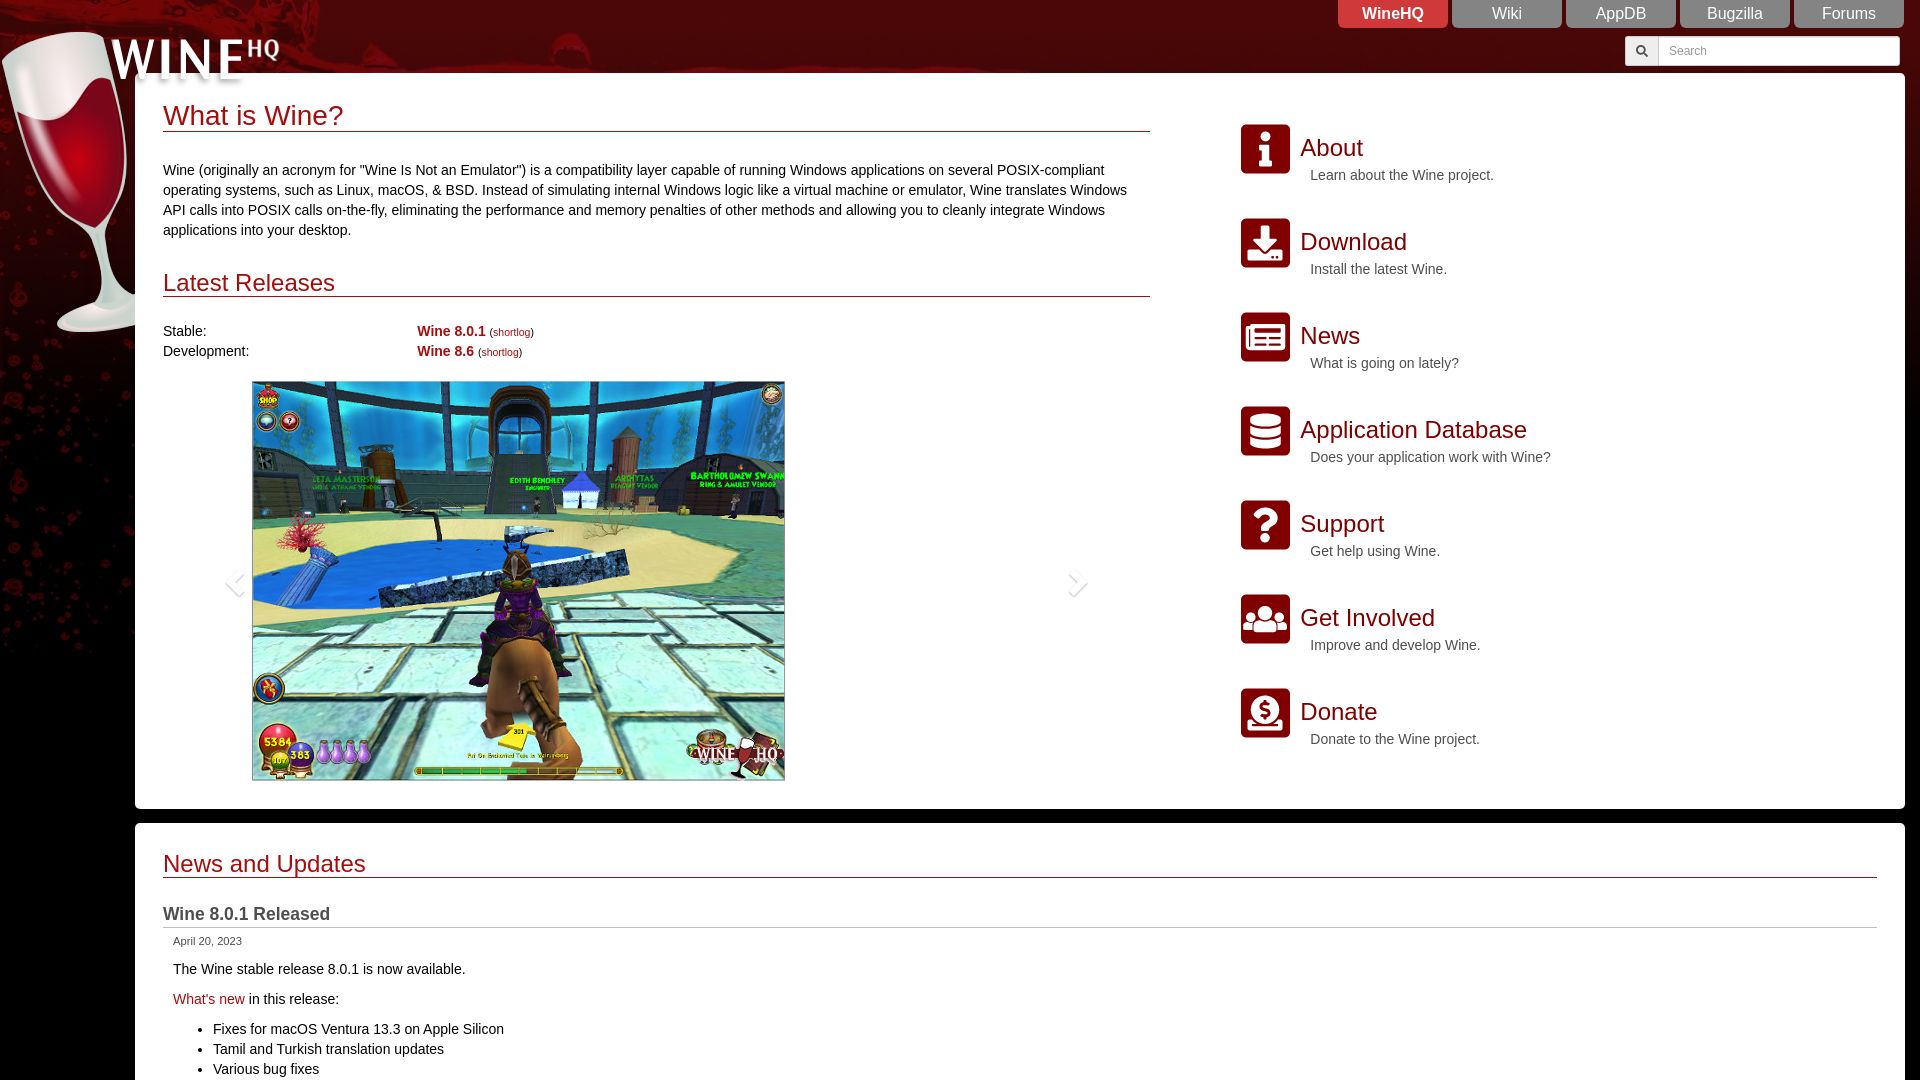Screen dimensions: 1920x1080
Task: Go back with the carousel left arrow
Action: point(237,581)
